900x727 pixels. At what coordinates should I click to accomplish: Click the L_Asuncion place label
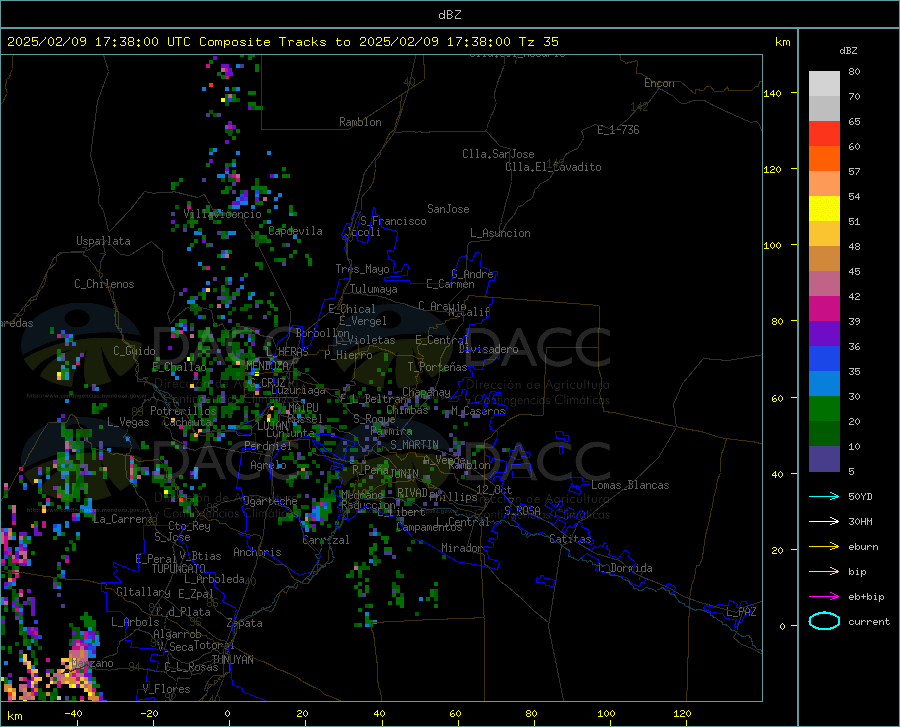pyautogui.click(x=500, y=233)
